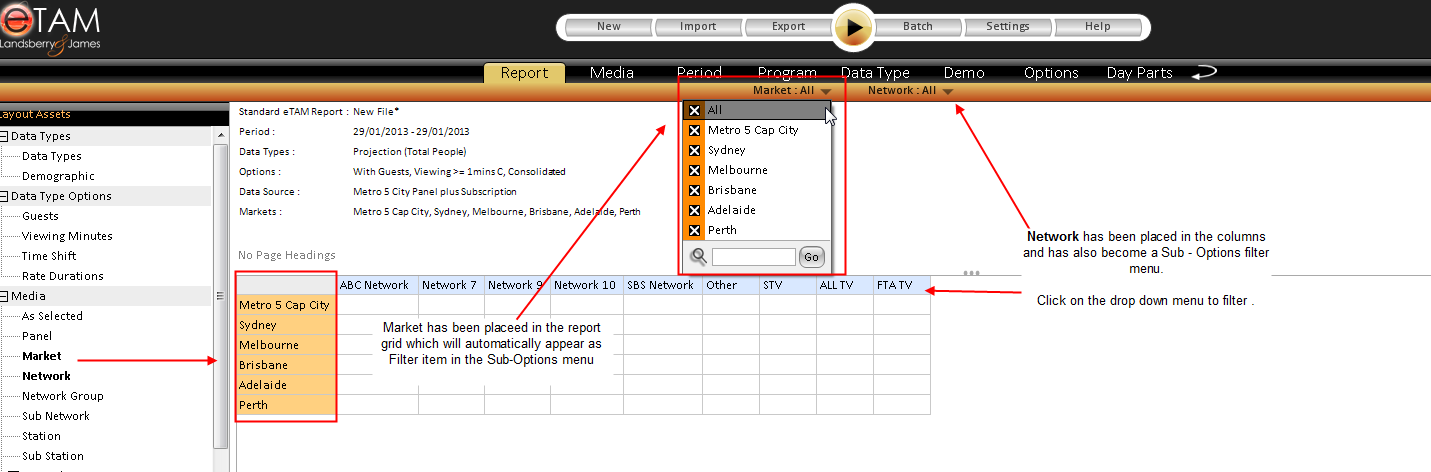The height and width of the screenshot is (472, 1431).
Task: Click the ALL TV column header
Action: pyautogui.click(x=845, y=285)
